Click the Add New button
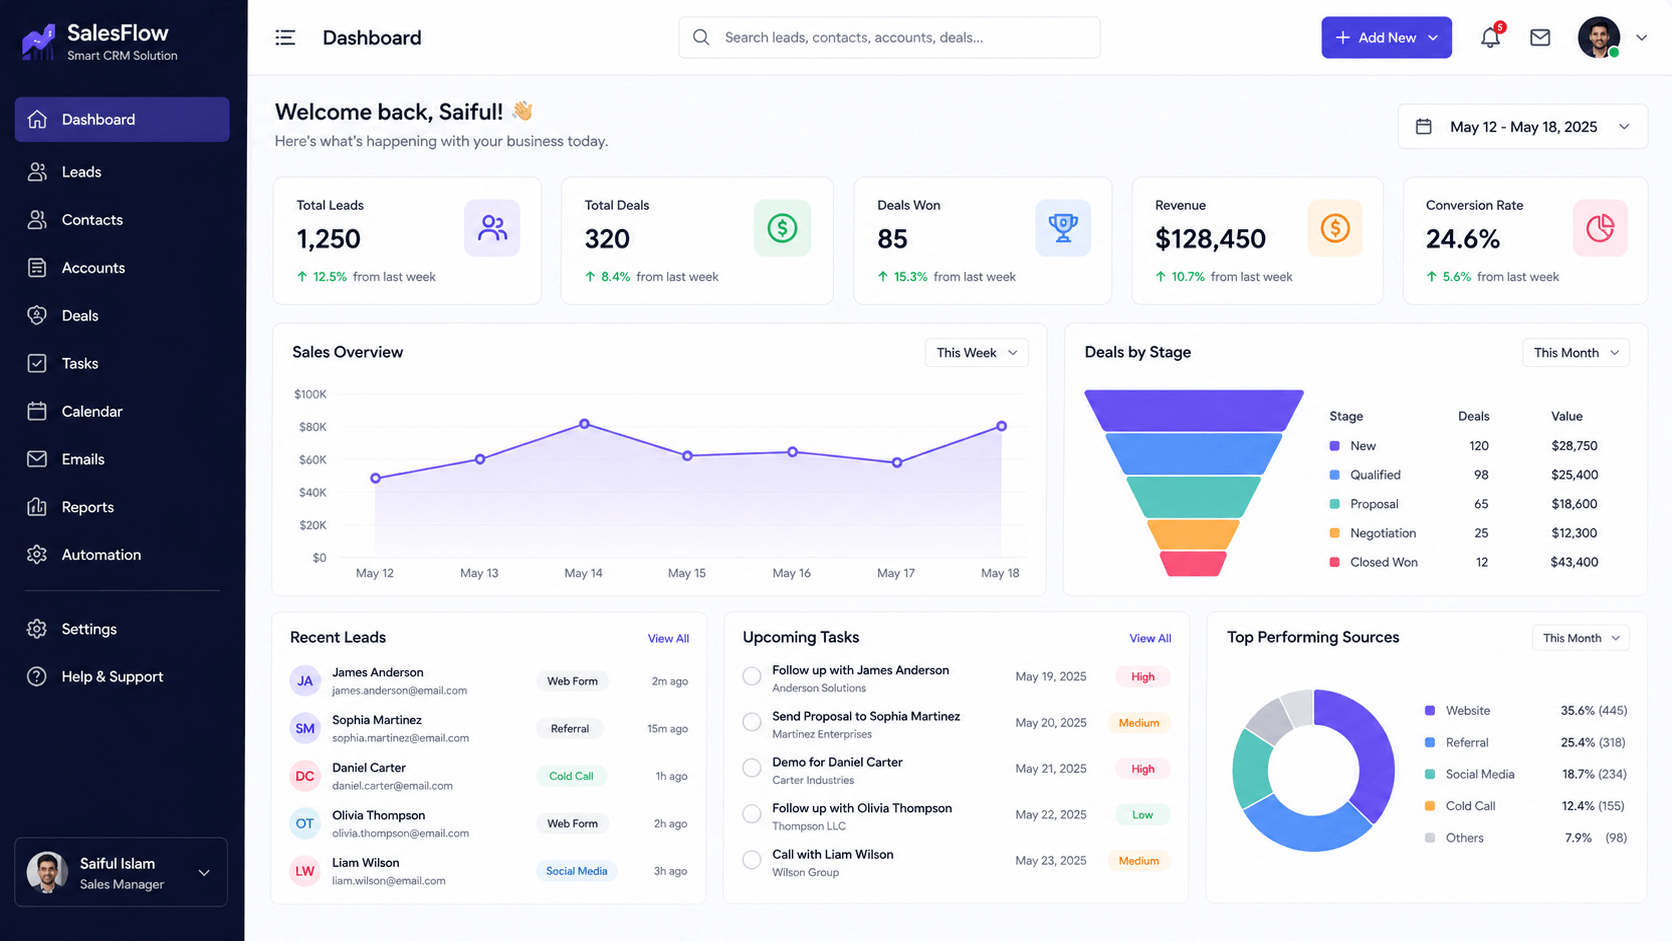 coord(1385,38)
